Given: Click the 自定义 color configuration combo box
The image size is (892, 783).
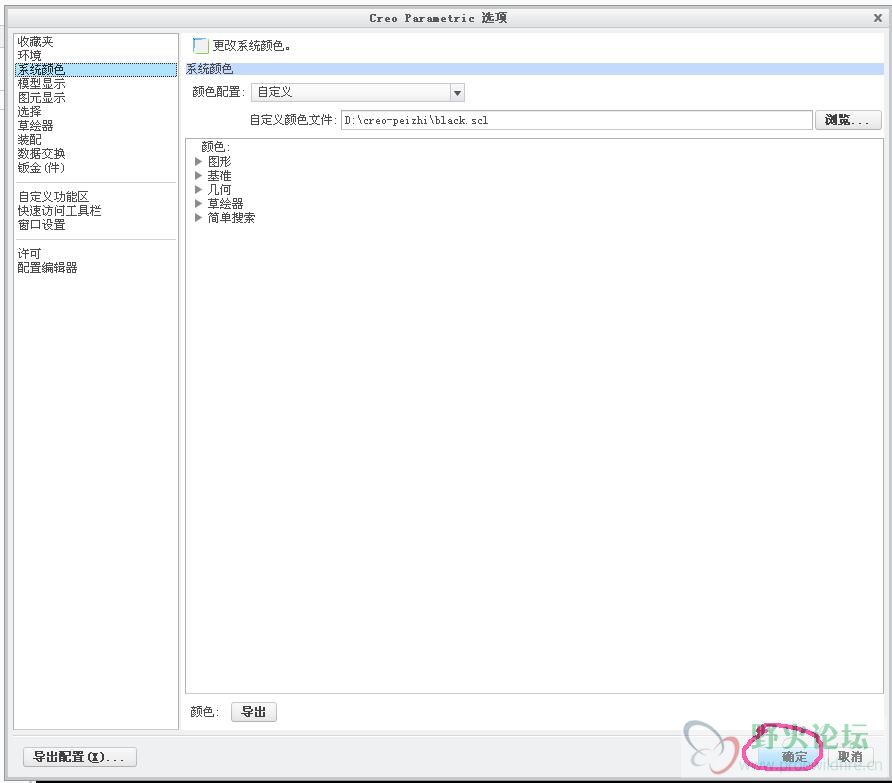Looking at the screenshot, I should coord(358,93).
